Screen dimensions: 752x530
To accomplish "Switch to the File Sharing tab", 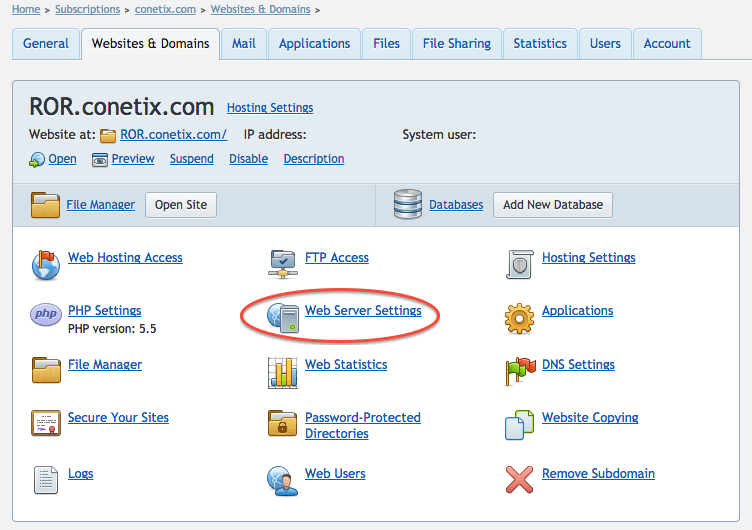I will click(457, 44).
